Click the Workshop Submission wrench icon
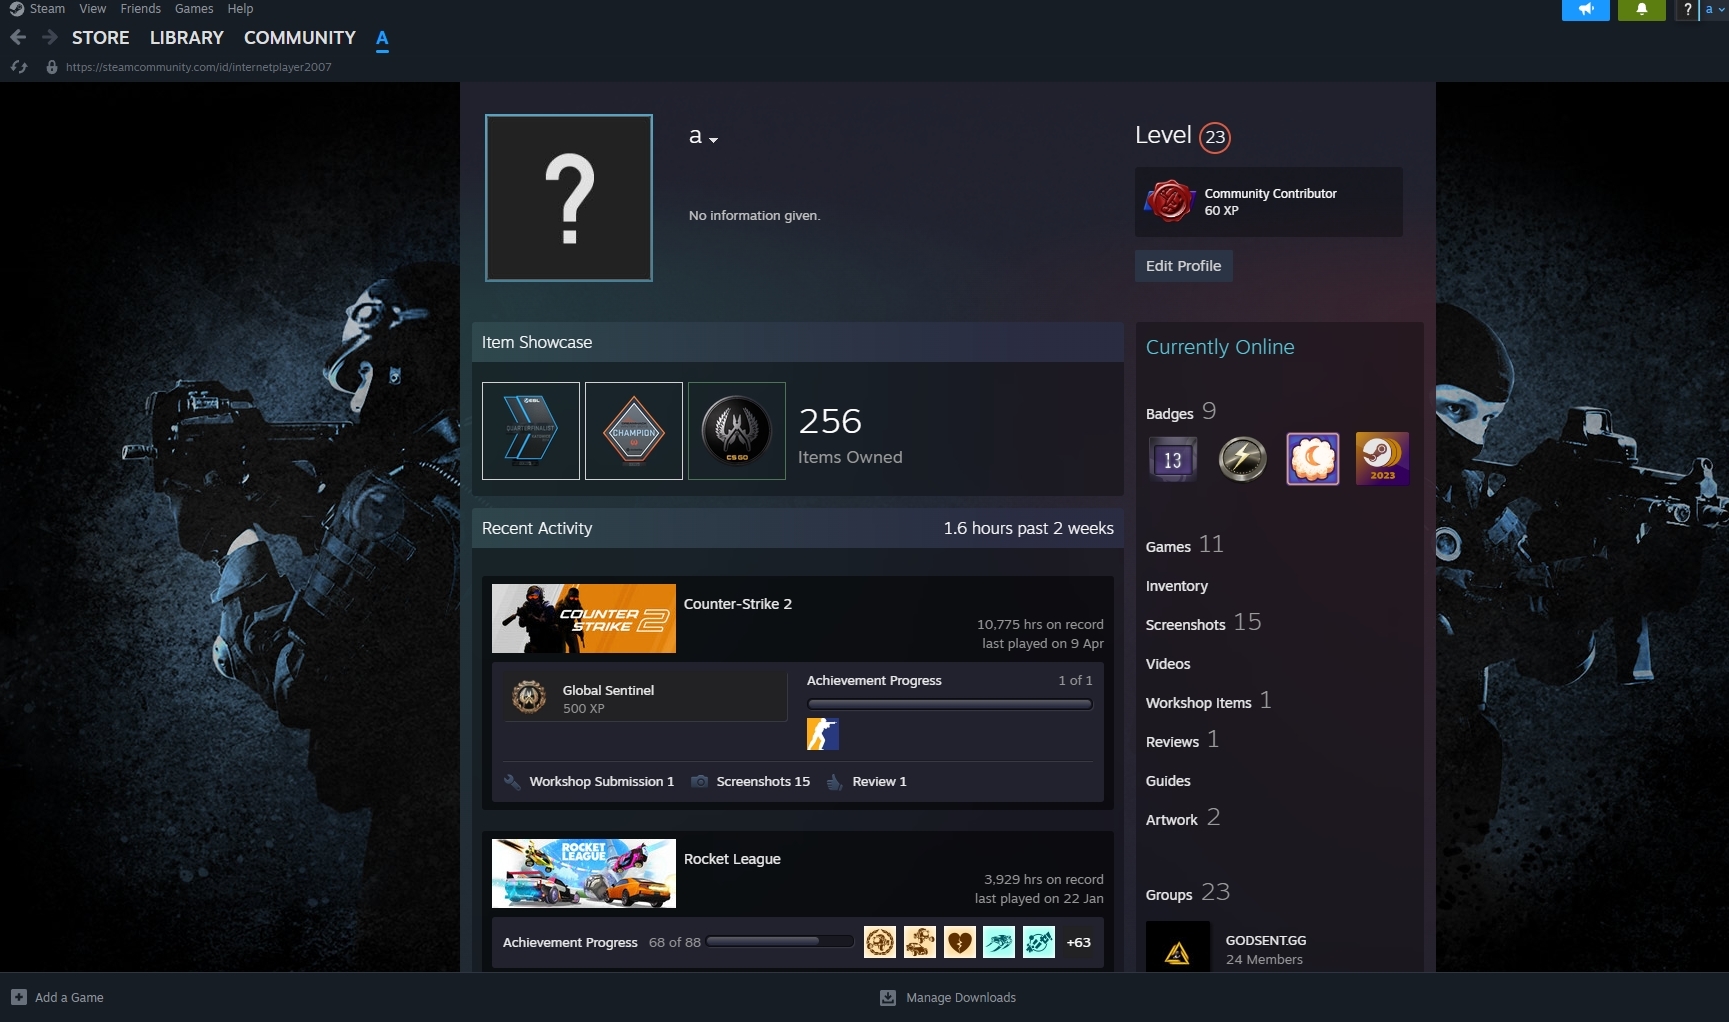Image resolution: width=1729 pixels, height=1022 pixels. pyautogui.click(x=513, y=782)
